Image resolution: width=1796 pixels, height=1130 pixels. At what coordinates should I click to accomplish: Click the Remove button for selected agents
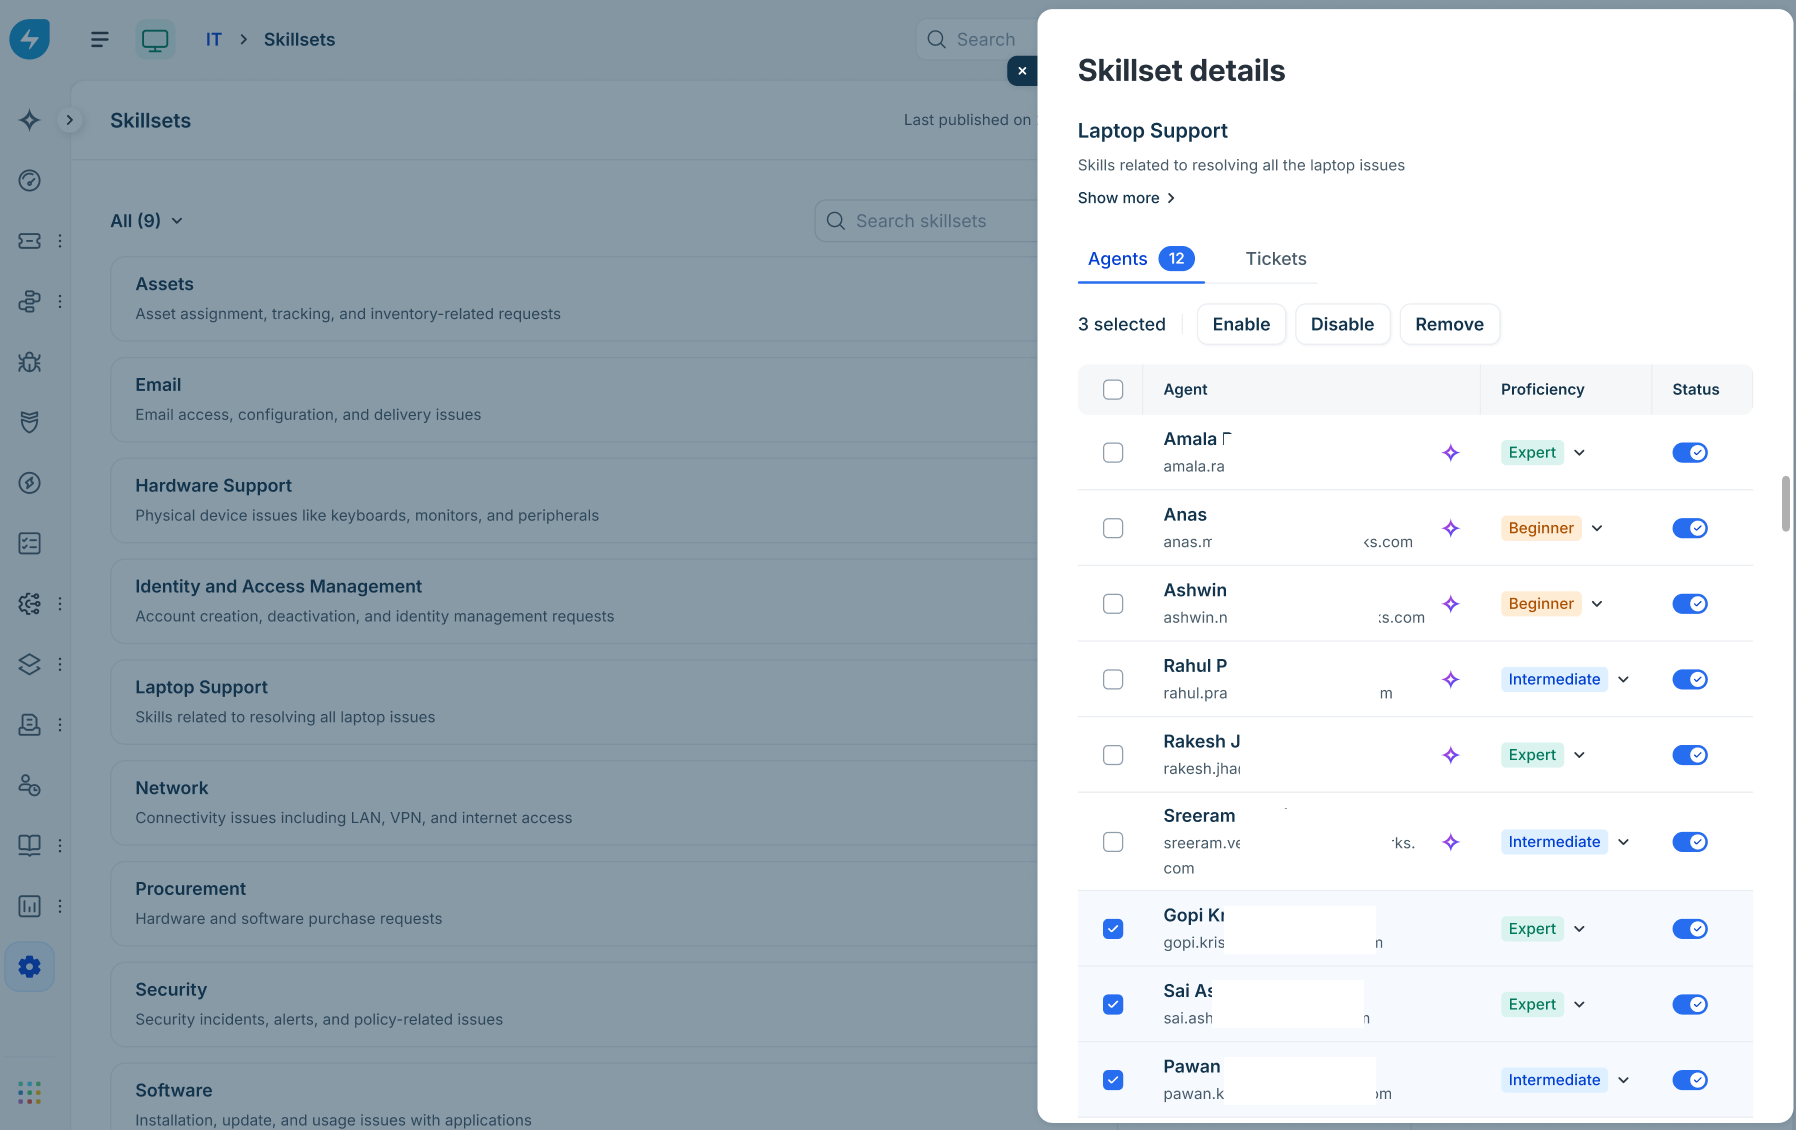click(x=1449, y=324)
